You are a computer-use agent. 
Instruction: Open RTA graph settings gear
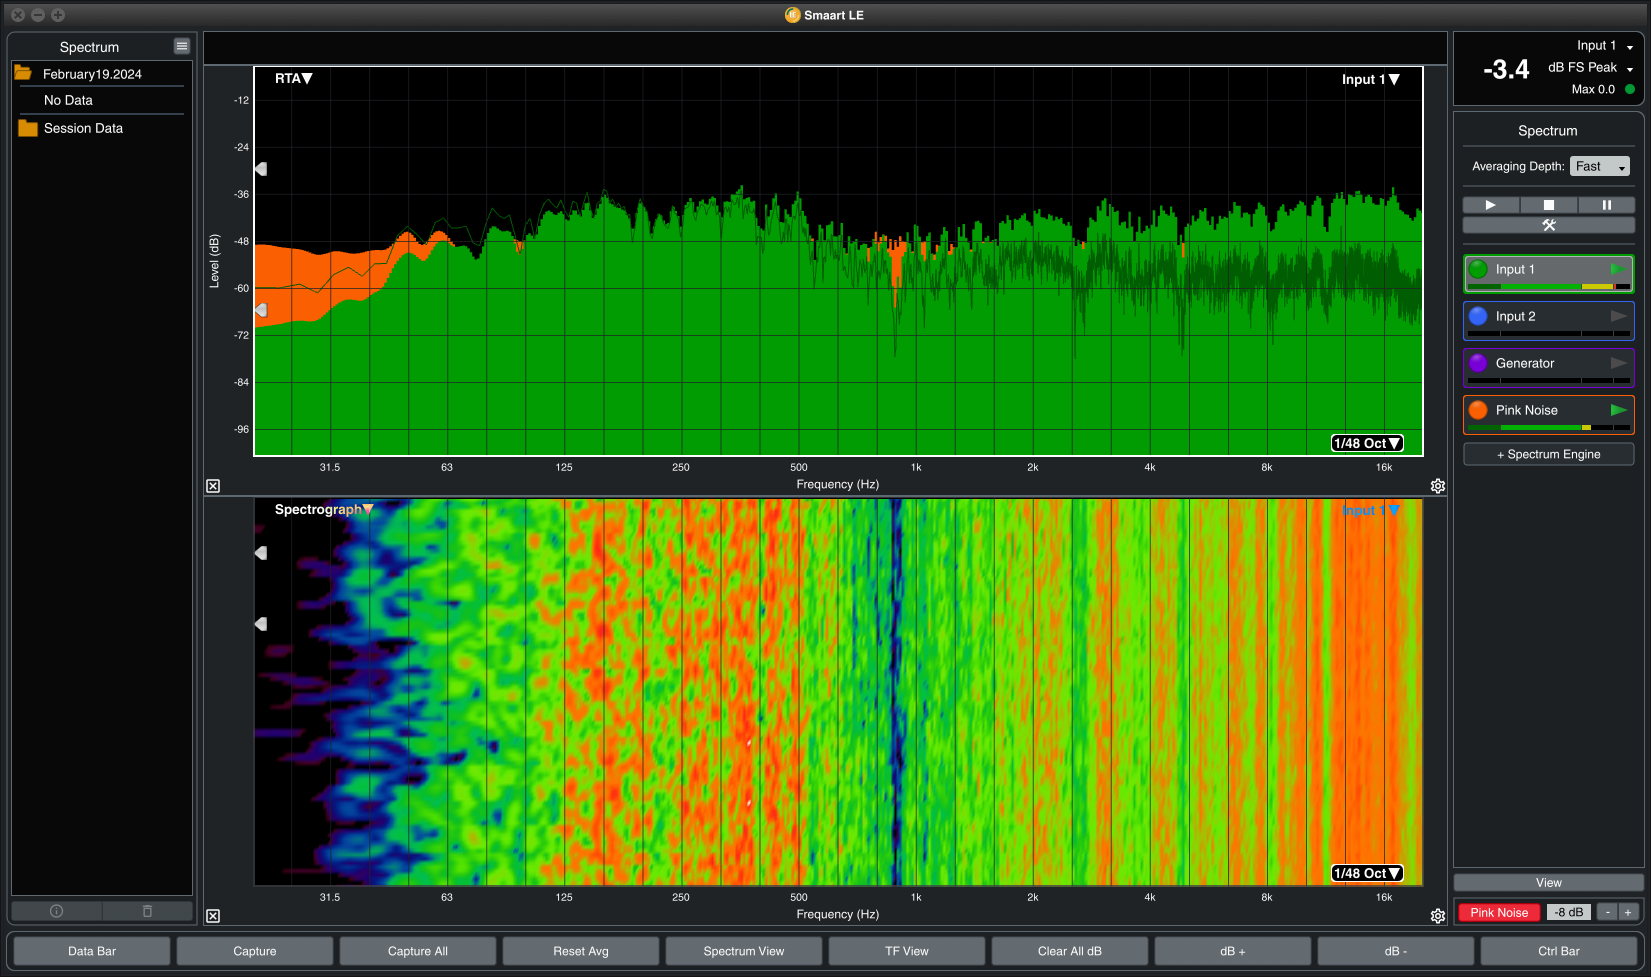point(1438,486)
